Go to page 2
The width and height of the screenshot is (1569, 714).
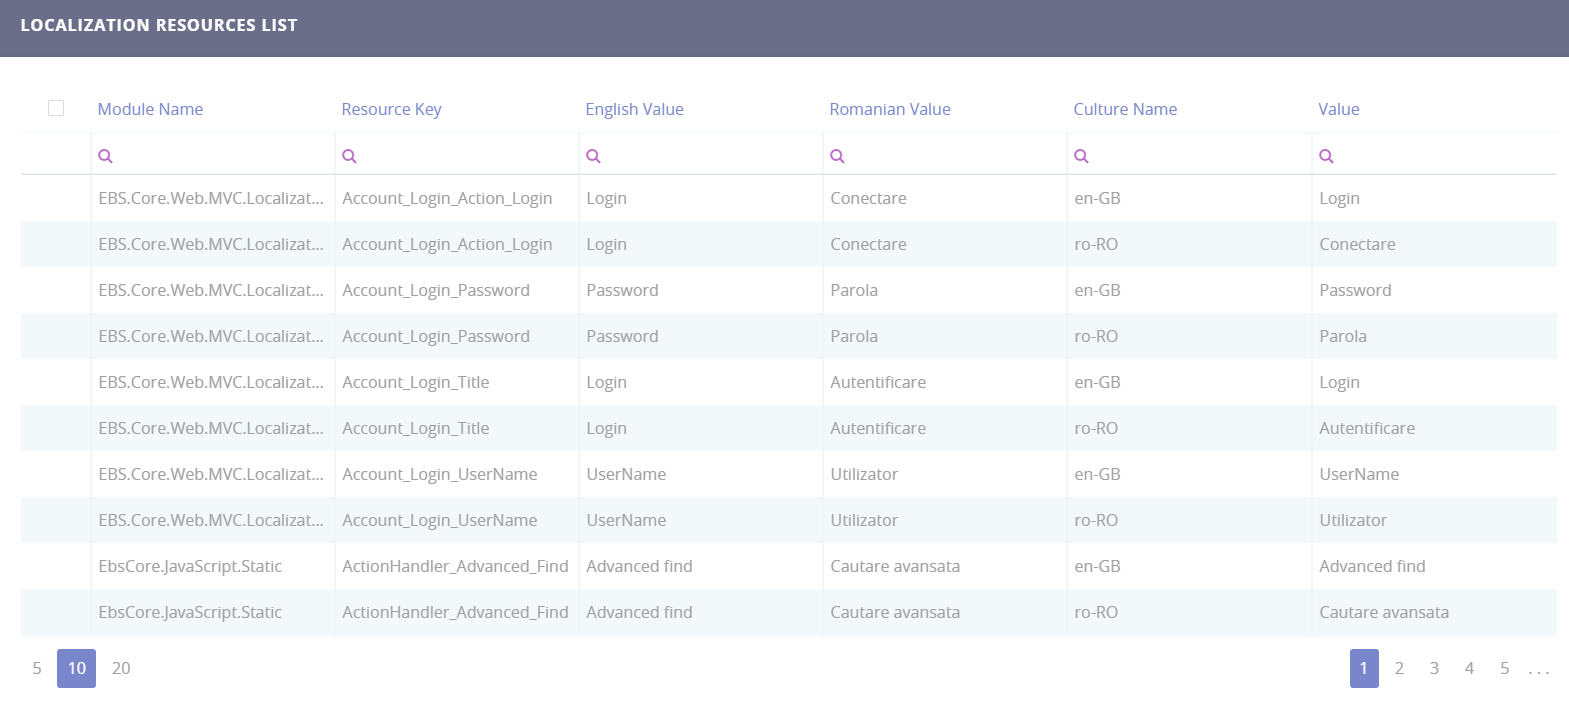click(x=1399, y=668)
